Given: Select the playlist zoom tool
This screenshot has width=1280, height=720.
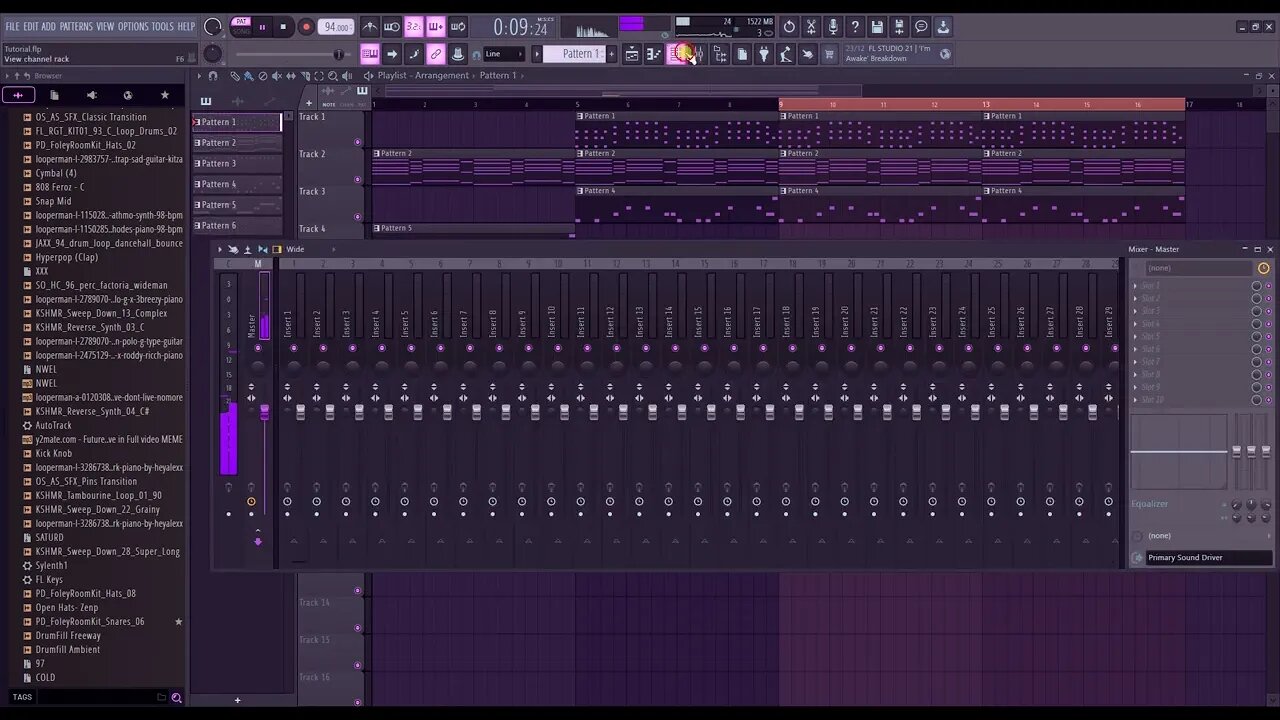Looking at the screenshot, I should click(x=333, y=76).
